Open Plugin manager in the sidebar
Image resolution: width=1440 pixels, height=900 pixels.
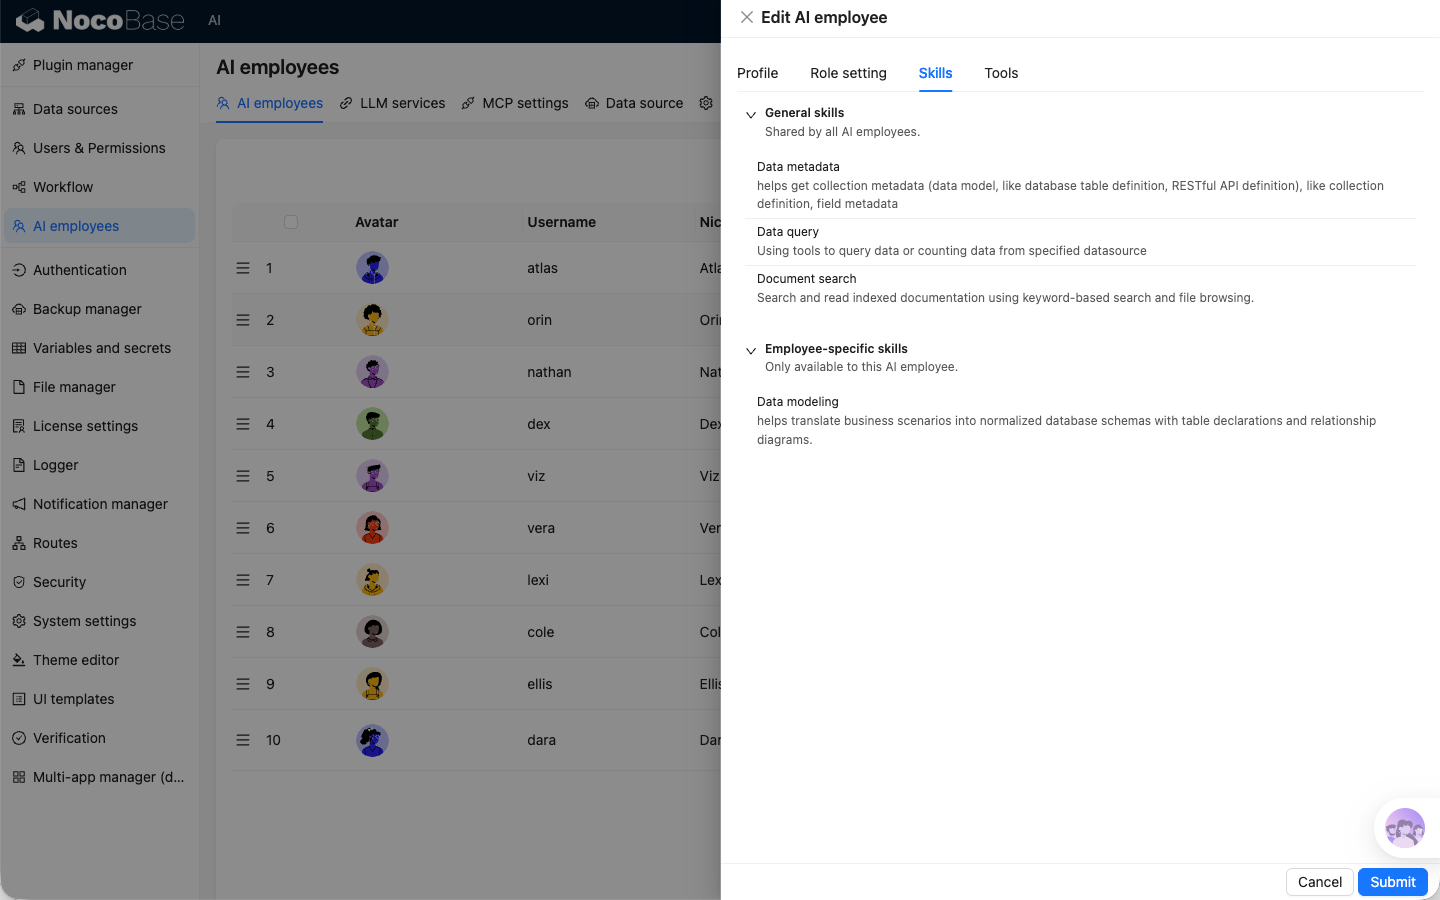pos(83,65)
